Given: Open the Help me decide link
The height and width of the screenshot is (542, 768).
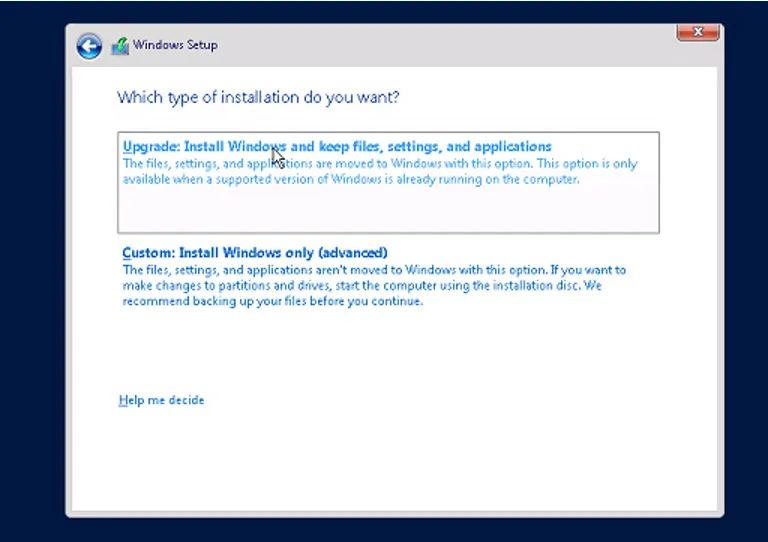Looking at the screenshot, I should (161, 400).
